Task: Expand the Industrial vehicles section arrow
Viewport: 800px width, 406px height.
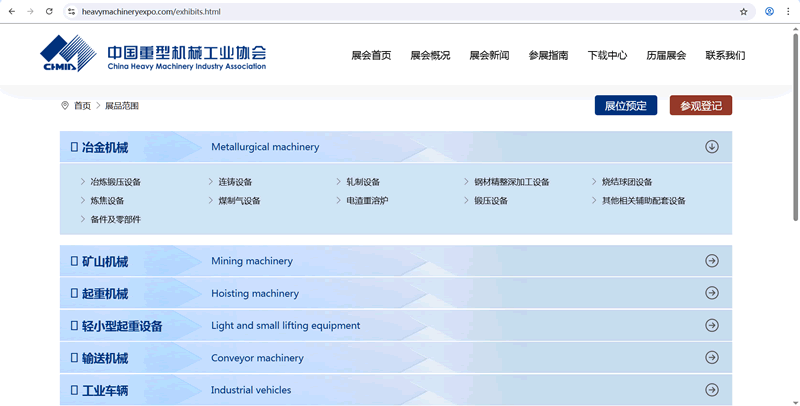Action: (712, 390)
